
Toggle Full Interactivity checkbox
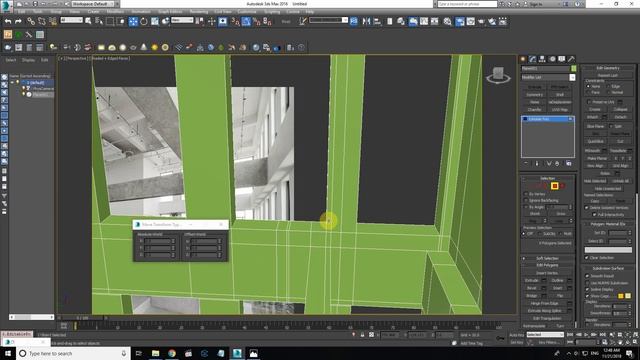pyautogui.click(x=594, y=214)
